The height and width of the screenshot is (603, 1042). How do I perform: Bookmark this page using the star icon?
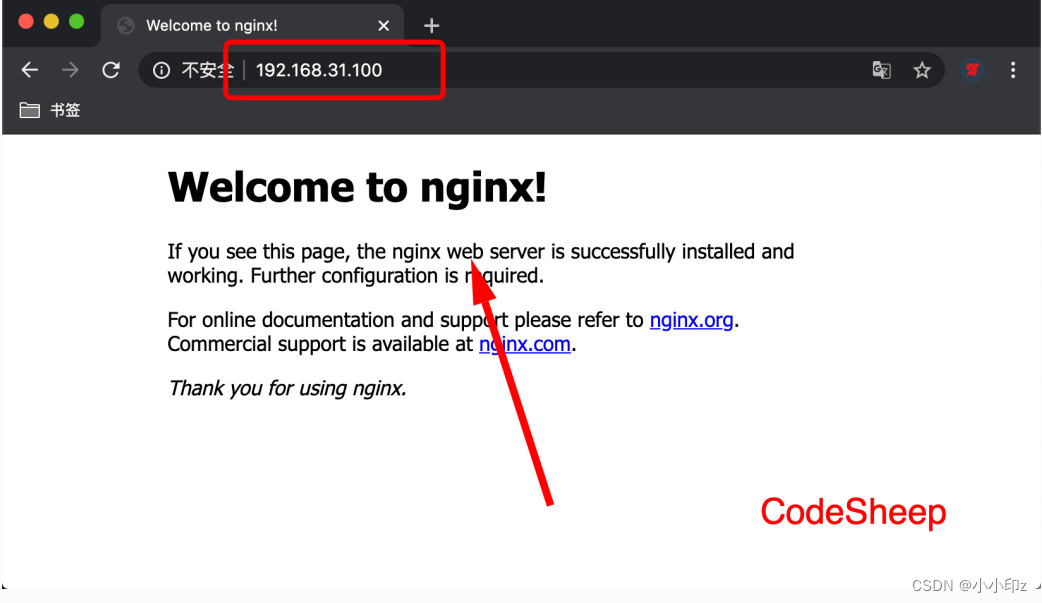[x=922, y=70]
